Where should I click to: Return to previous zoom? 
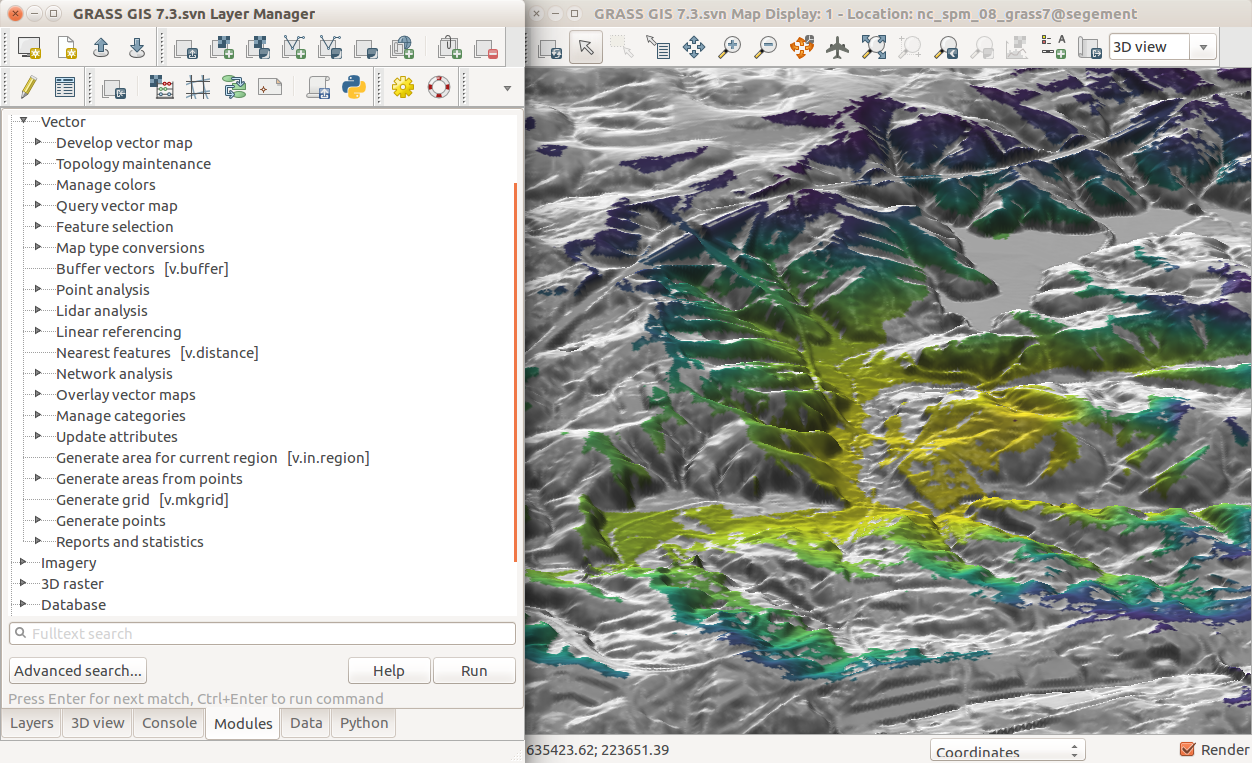[946, 47]
